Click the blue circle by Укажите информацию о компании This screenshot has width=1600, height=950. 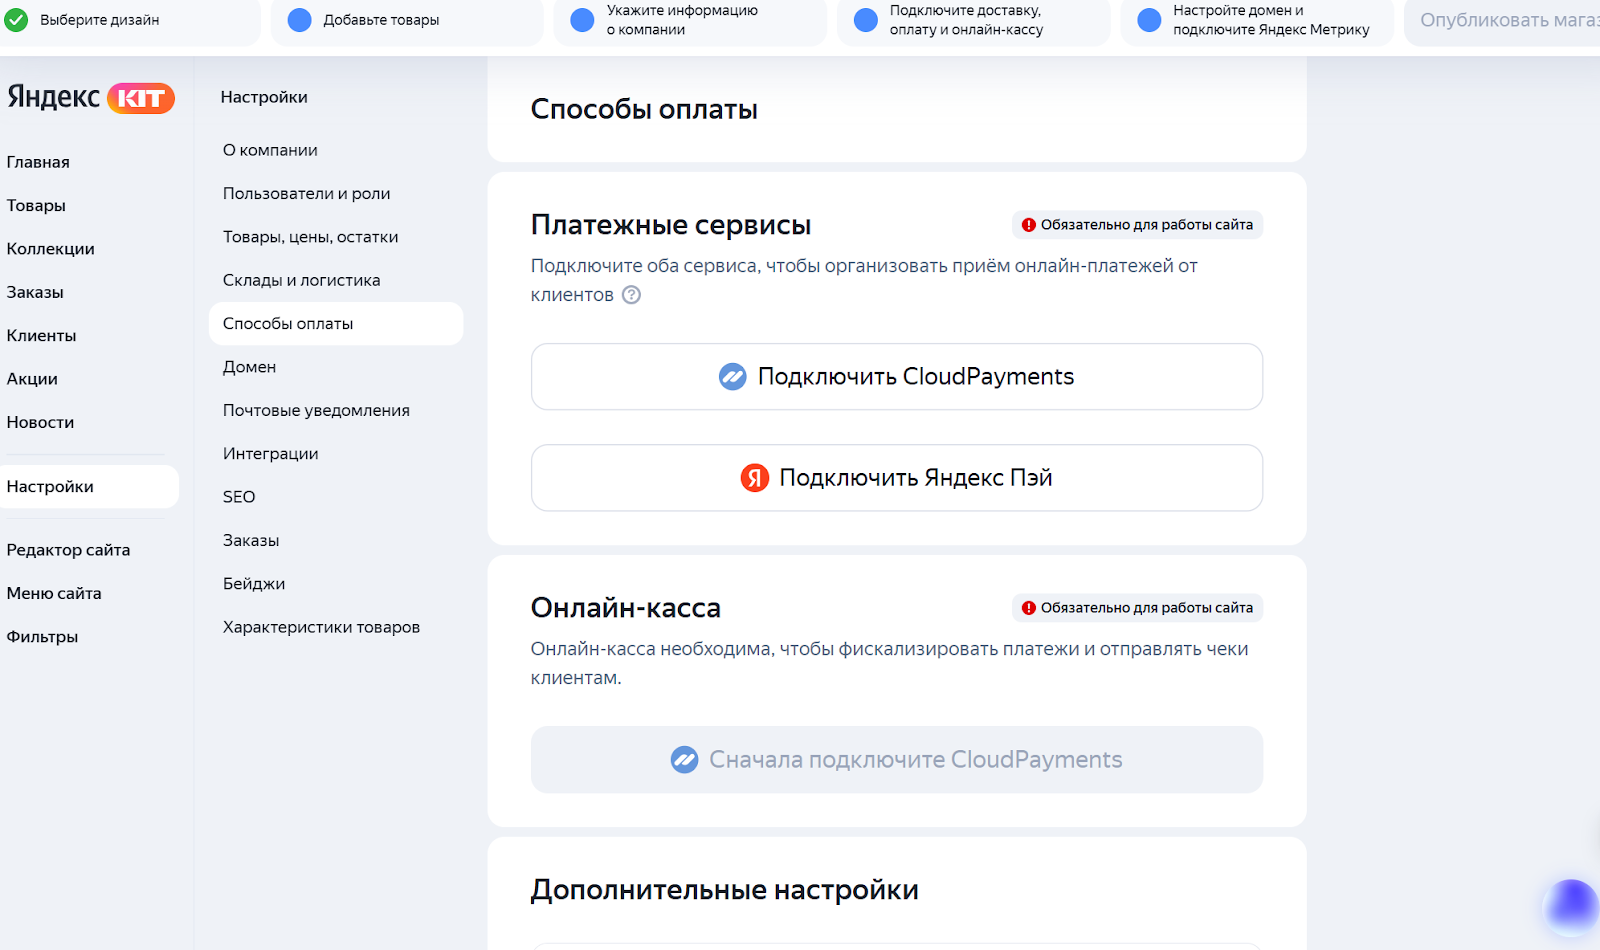[582, 20]
